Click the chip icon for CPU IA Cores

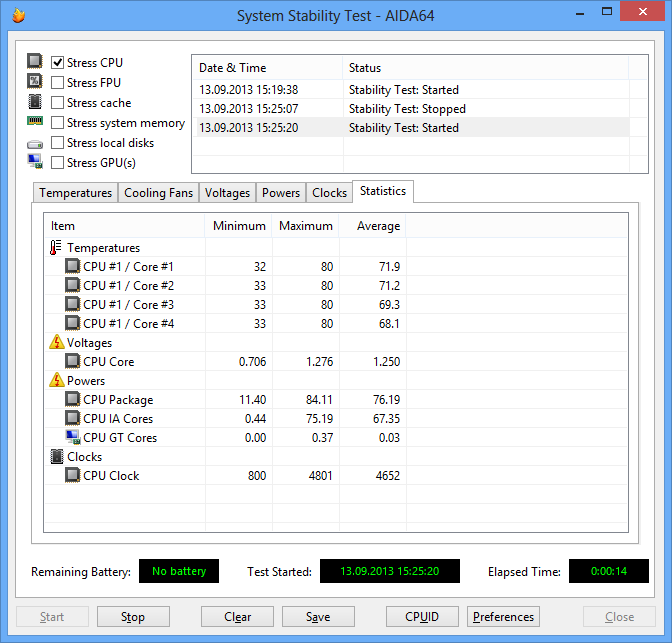point(72,418)
